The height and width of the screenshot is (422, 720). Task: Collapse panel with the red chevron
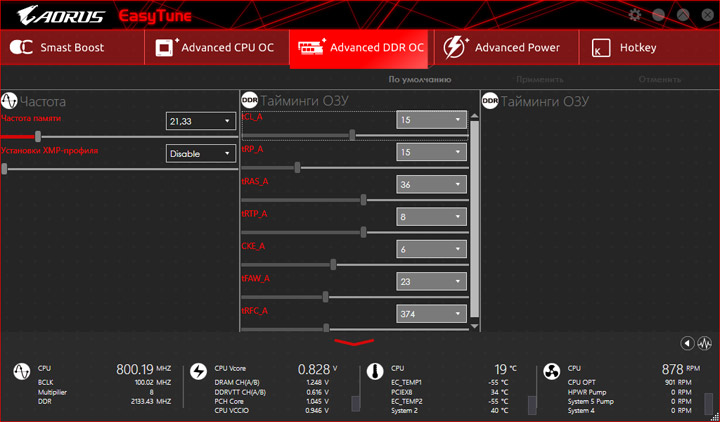click(354, 342)
